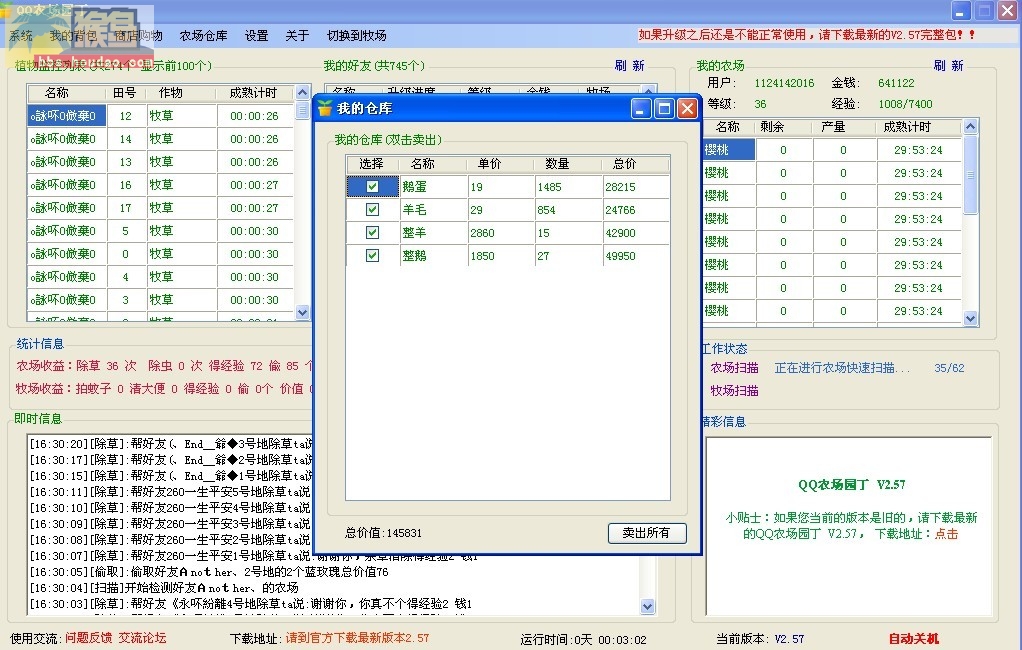Image resolution: width=1022 pixels, height=650 pixels.
Task: Close the 我的仓库 dialog
Action: coord(687,108)
